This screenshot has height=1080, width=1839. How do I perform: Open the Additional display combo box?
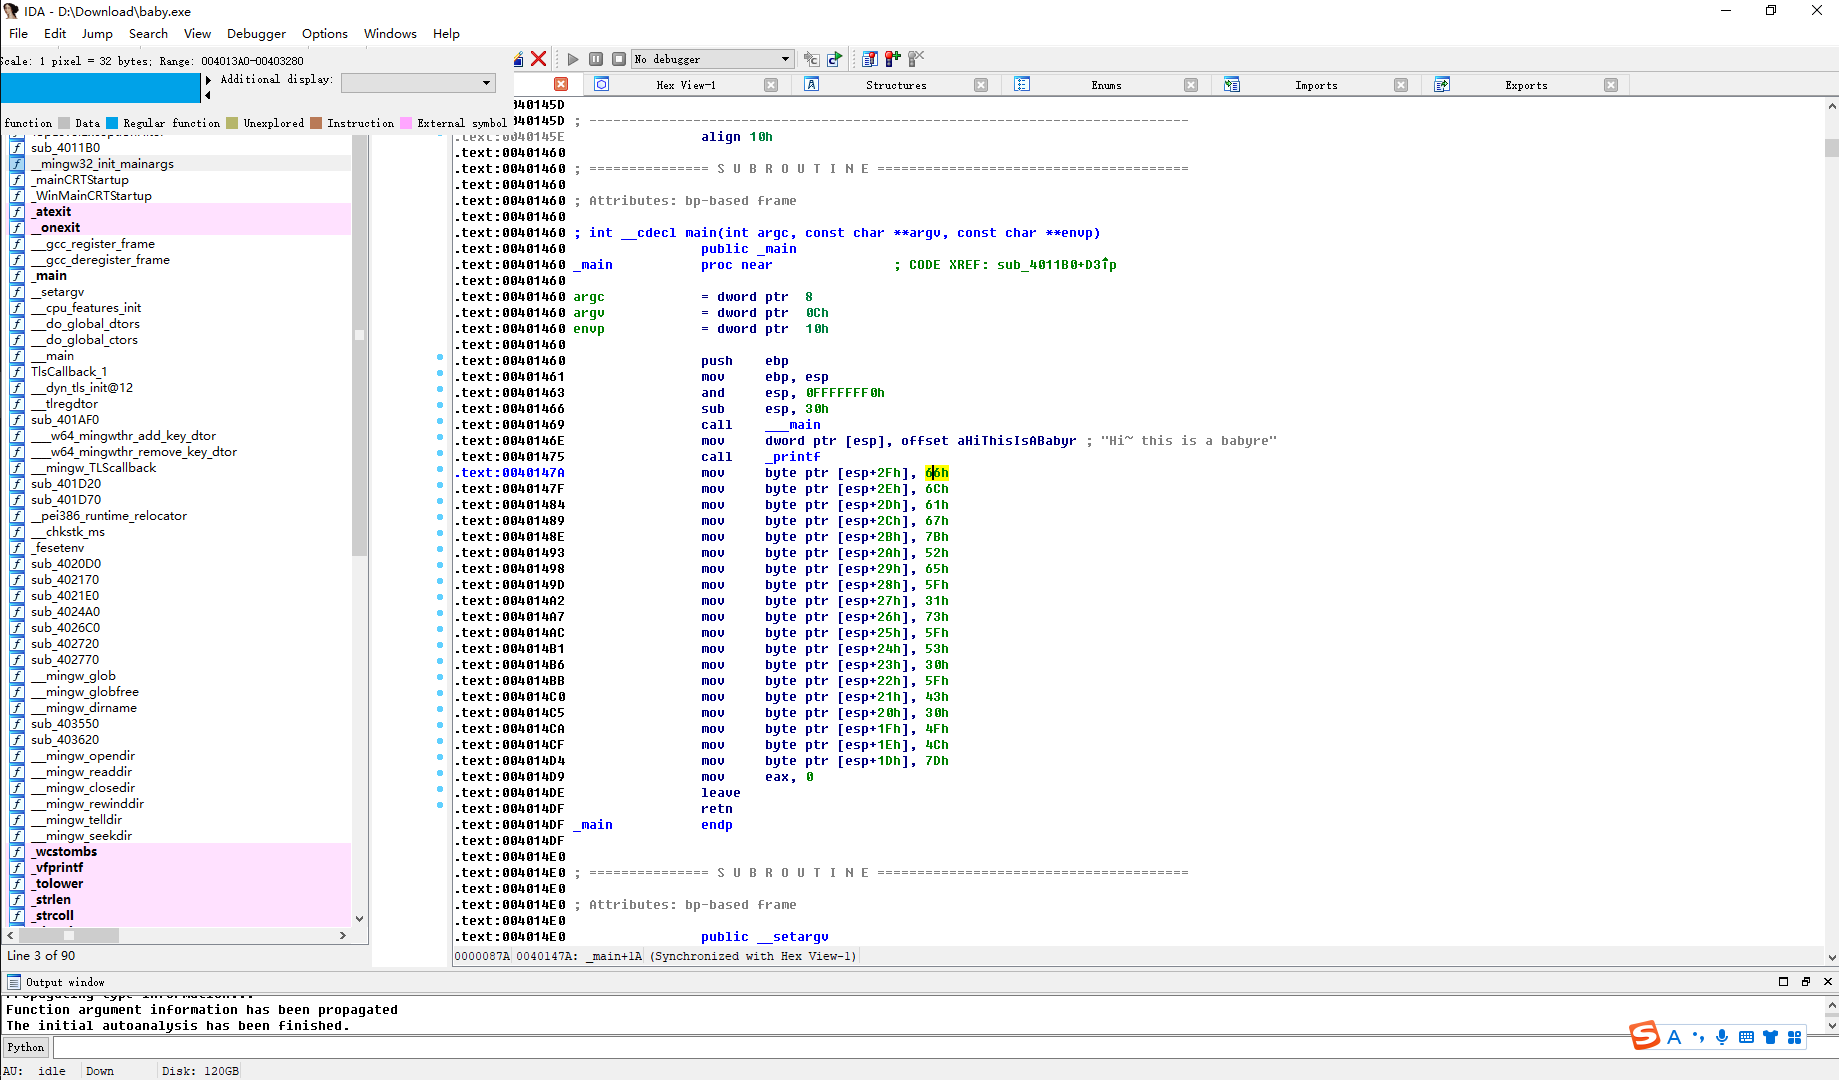(x=418, y=83)
